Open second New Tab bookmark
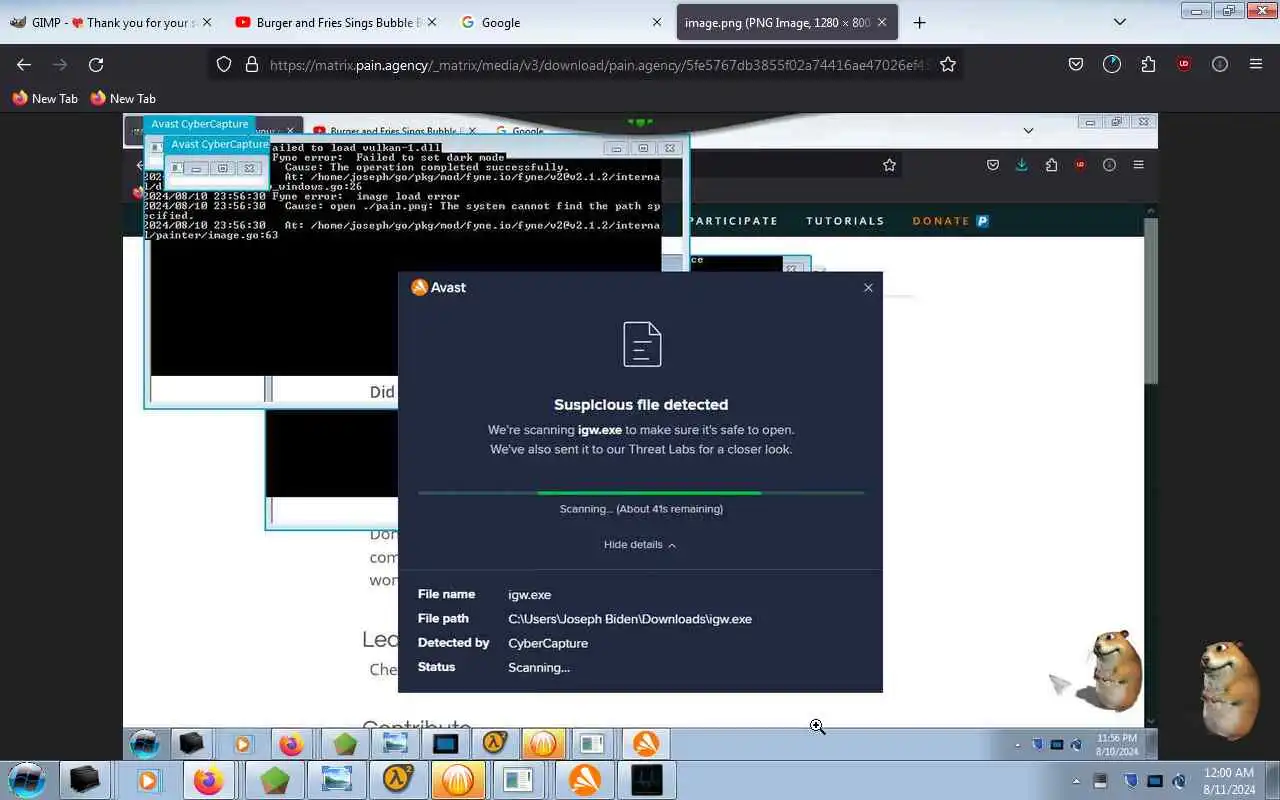1280x800 pixels. [123, 98]
